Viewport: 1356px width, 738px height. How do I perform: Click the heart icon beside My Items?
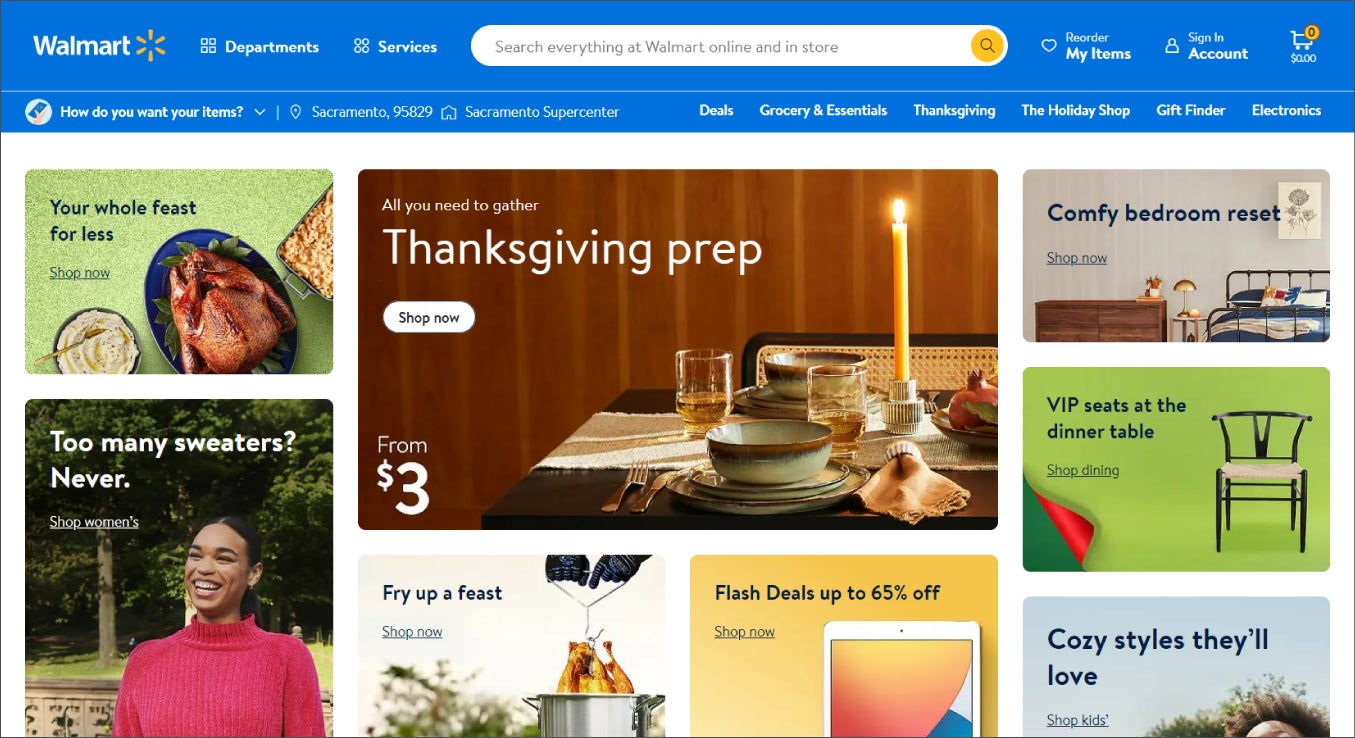click(1048, 46)
